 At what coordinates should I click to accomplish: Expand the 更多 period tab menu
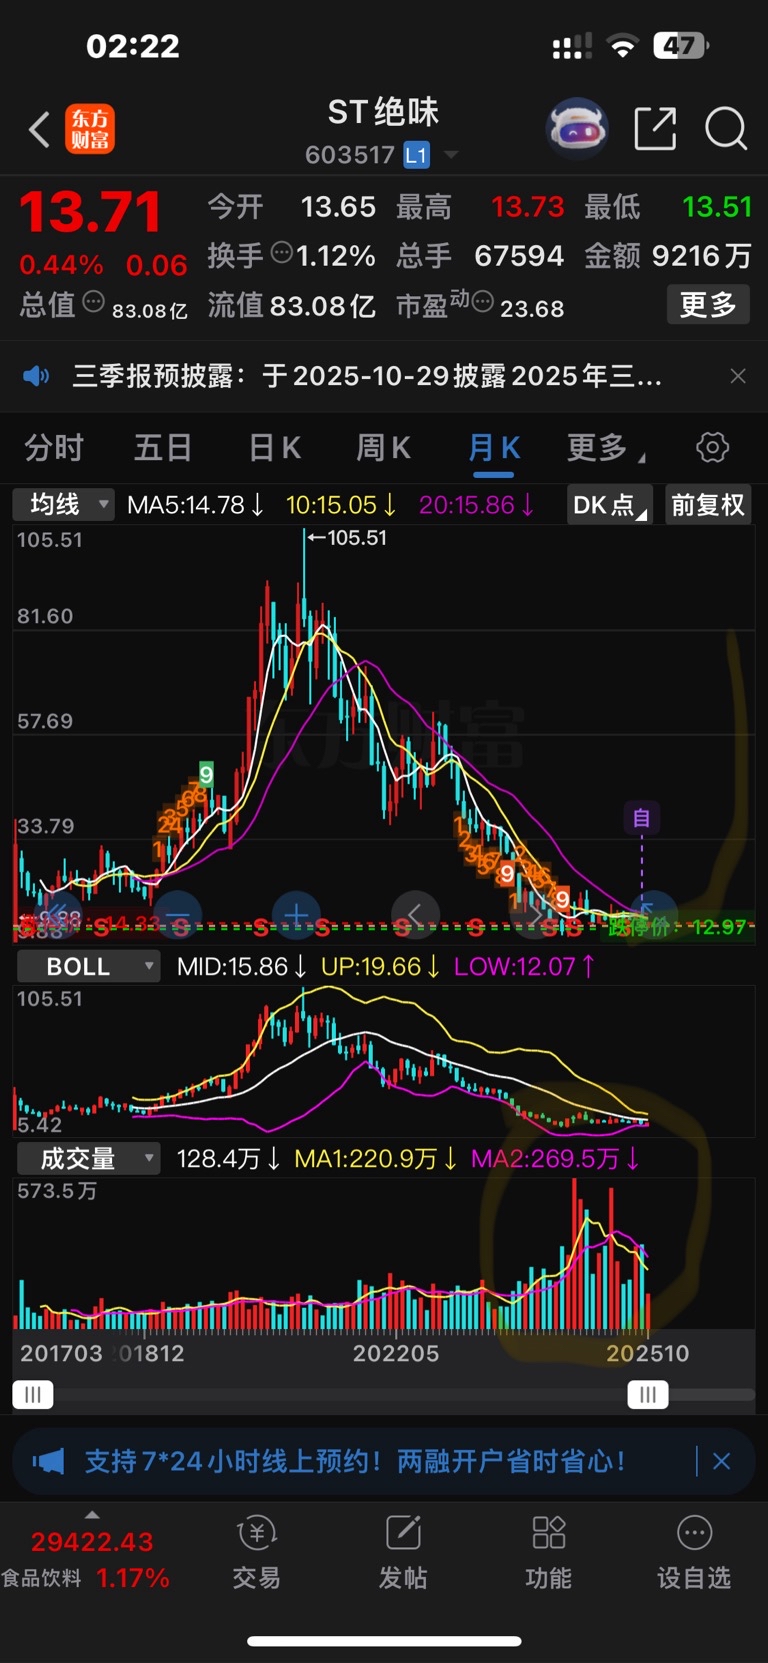coord(604,447)
